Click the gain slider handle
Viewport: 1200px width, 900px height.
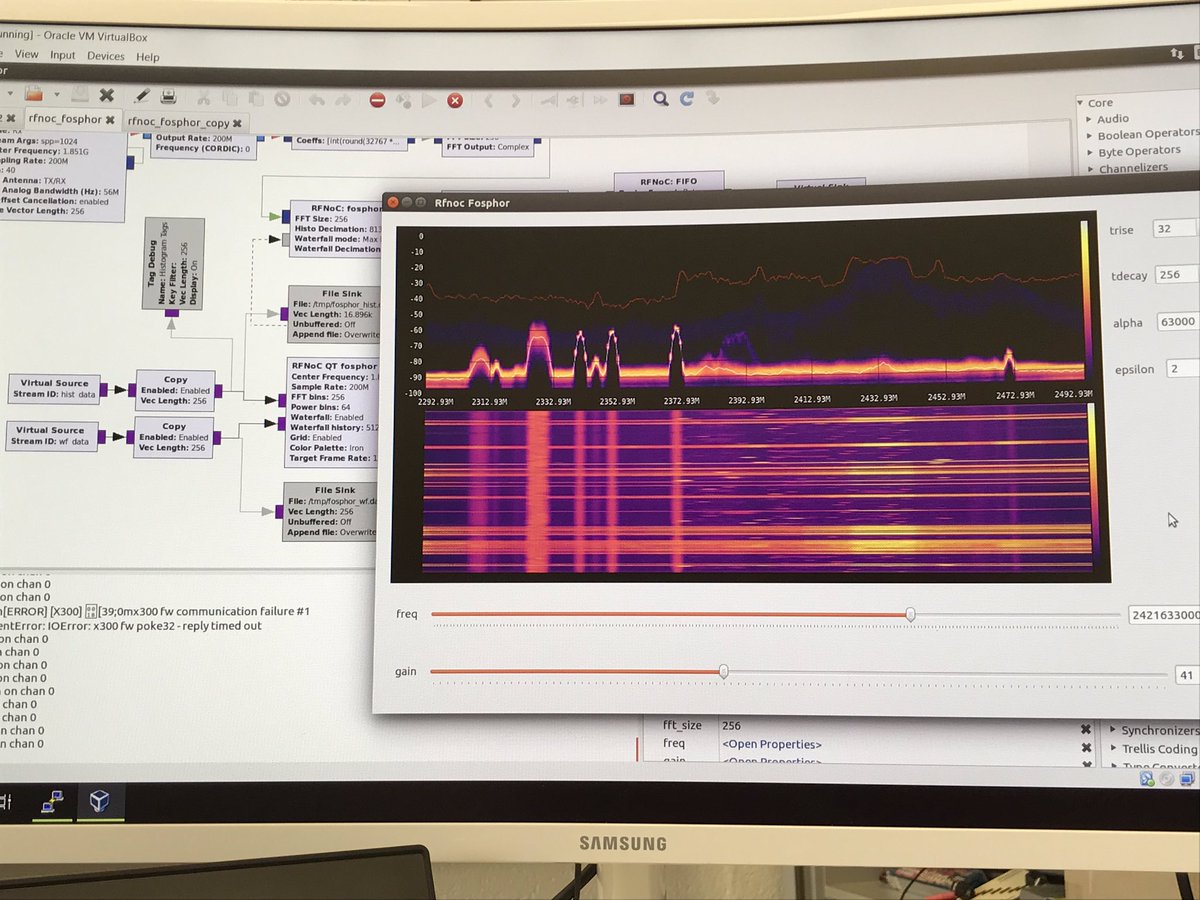[x=723, y=672]
